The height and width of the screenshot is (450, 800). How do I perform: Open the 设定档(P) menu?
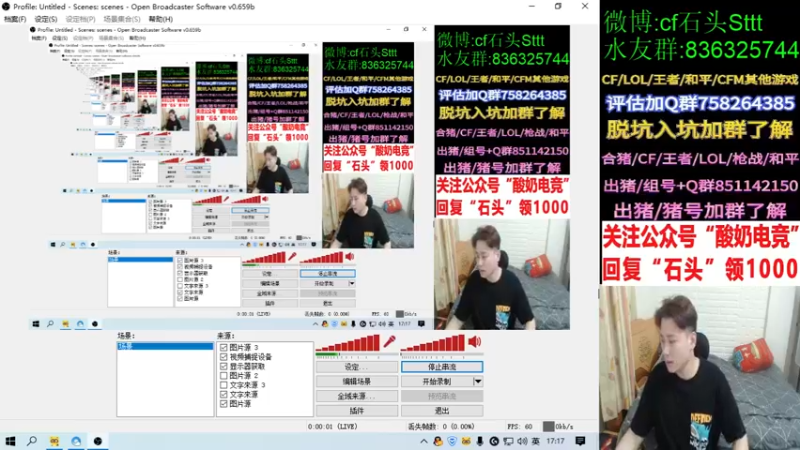80,19
